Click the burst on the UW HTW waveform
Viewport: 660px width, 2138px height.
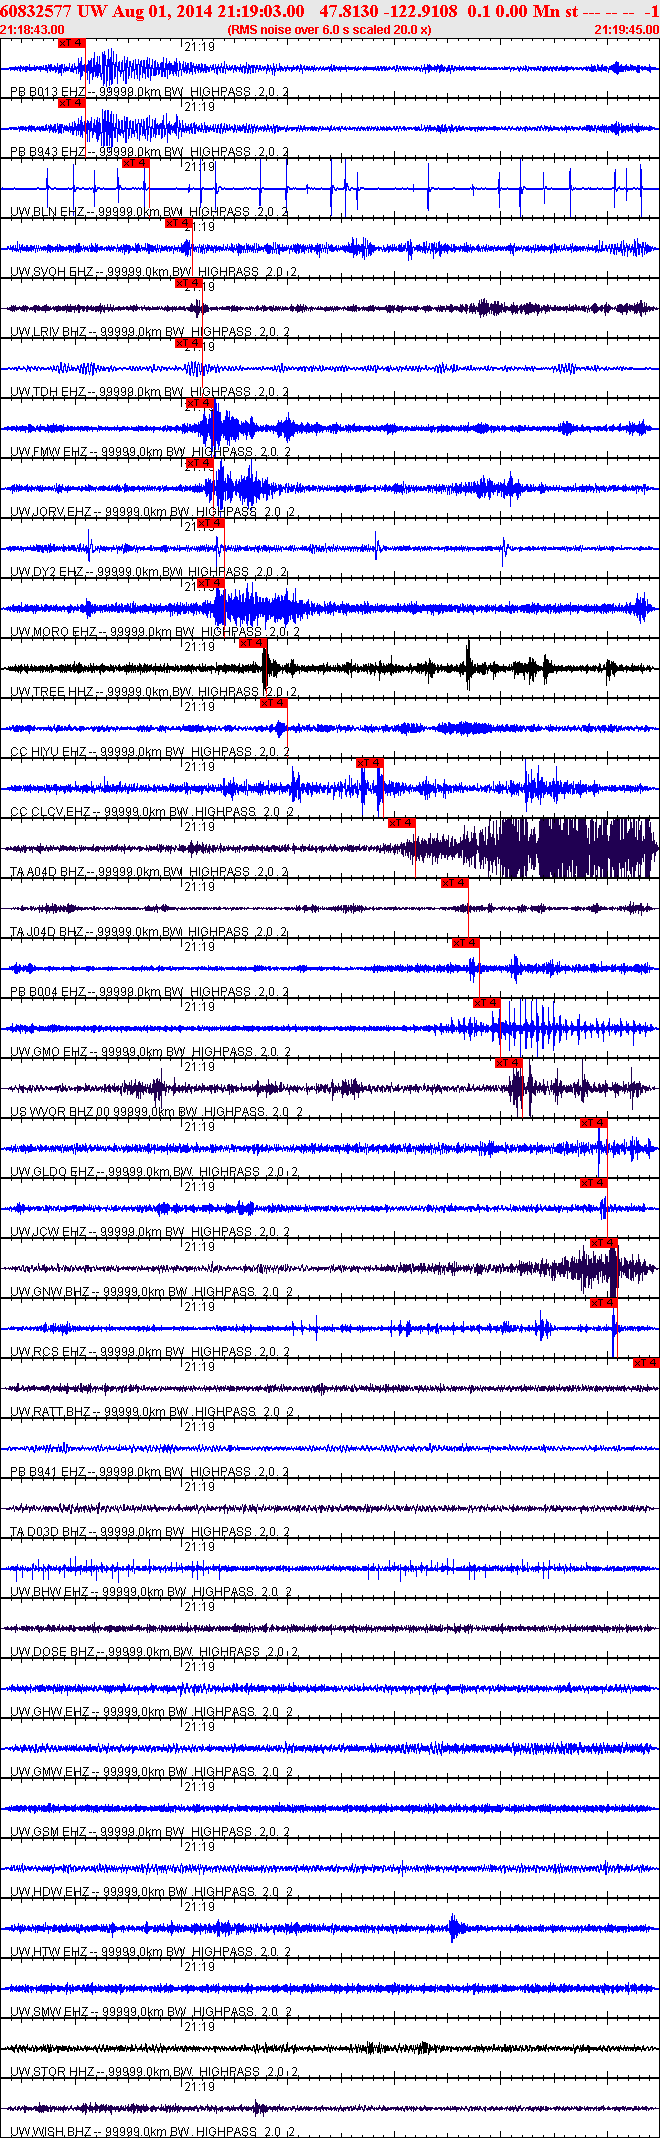(455, 1928)
